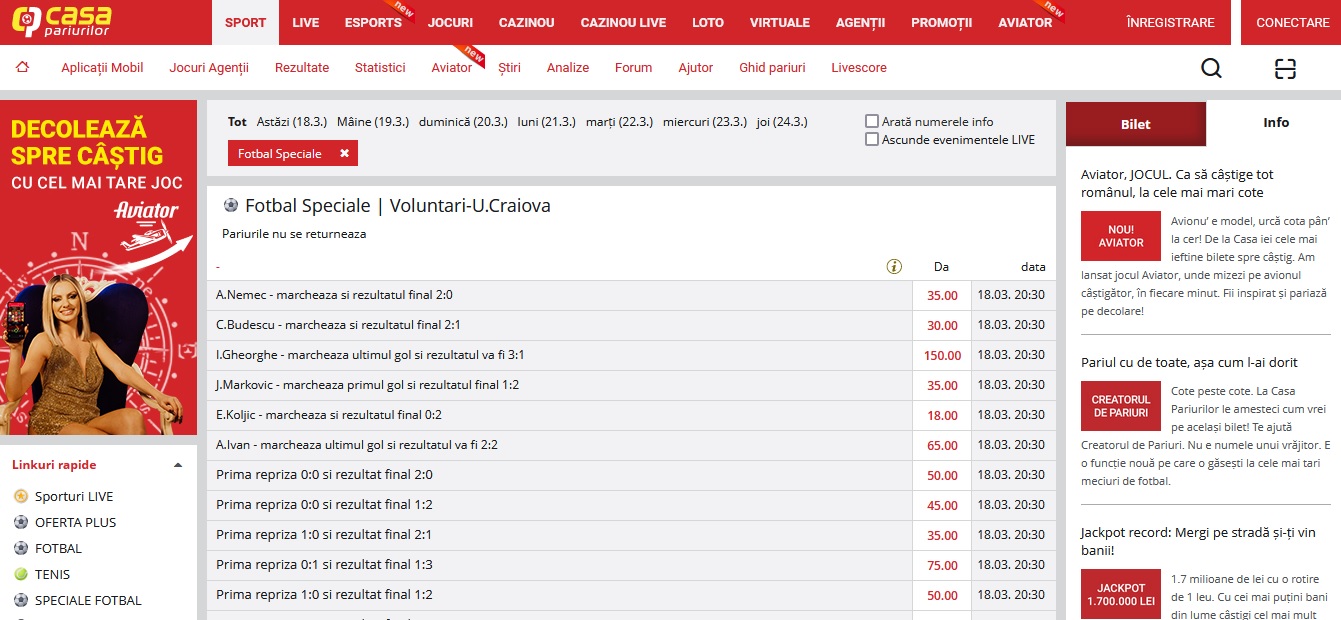Open Rezultate link
The height and width of the screenshot is (620, 1341).
[x=302, y=68]
